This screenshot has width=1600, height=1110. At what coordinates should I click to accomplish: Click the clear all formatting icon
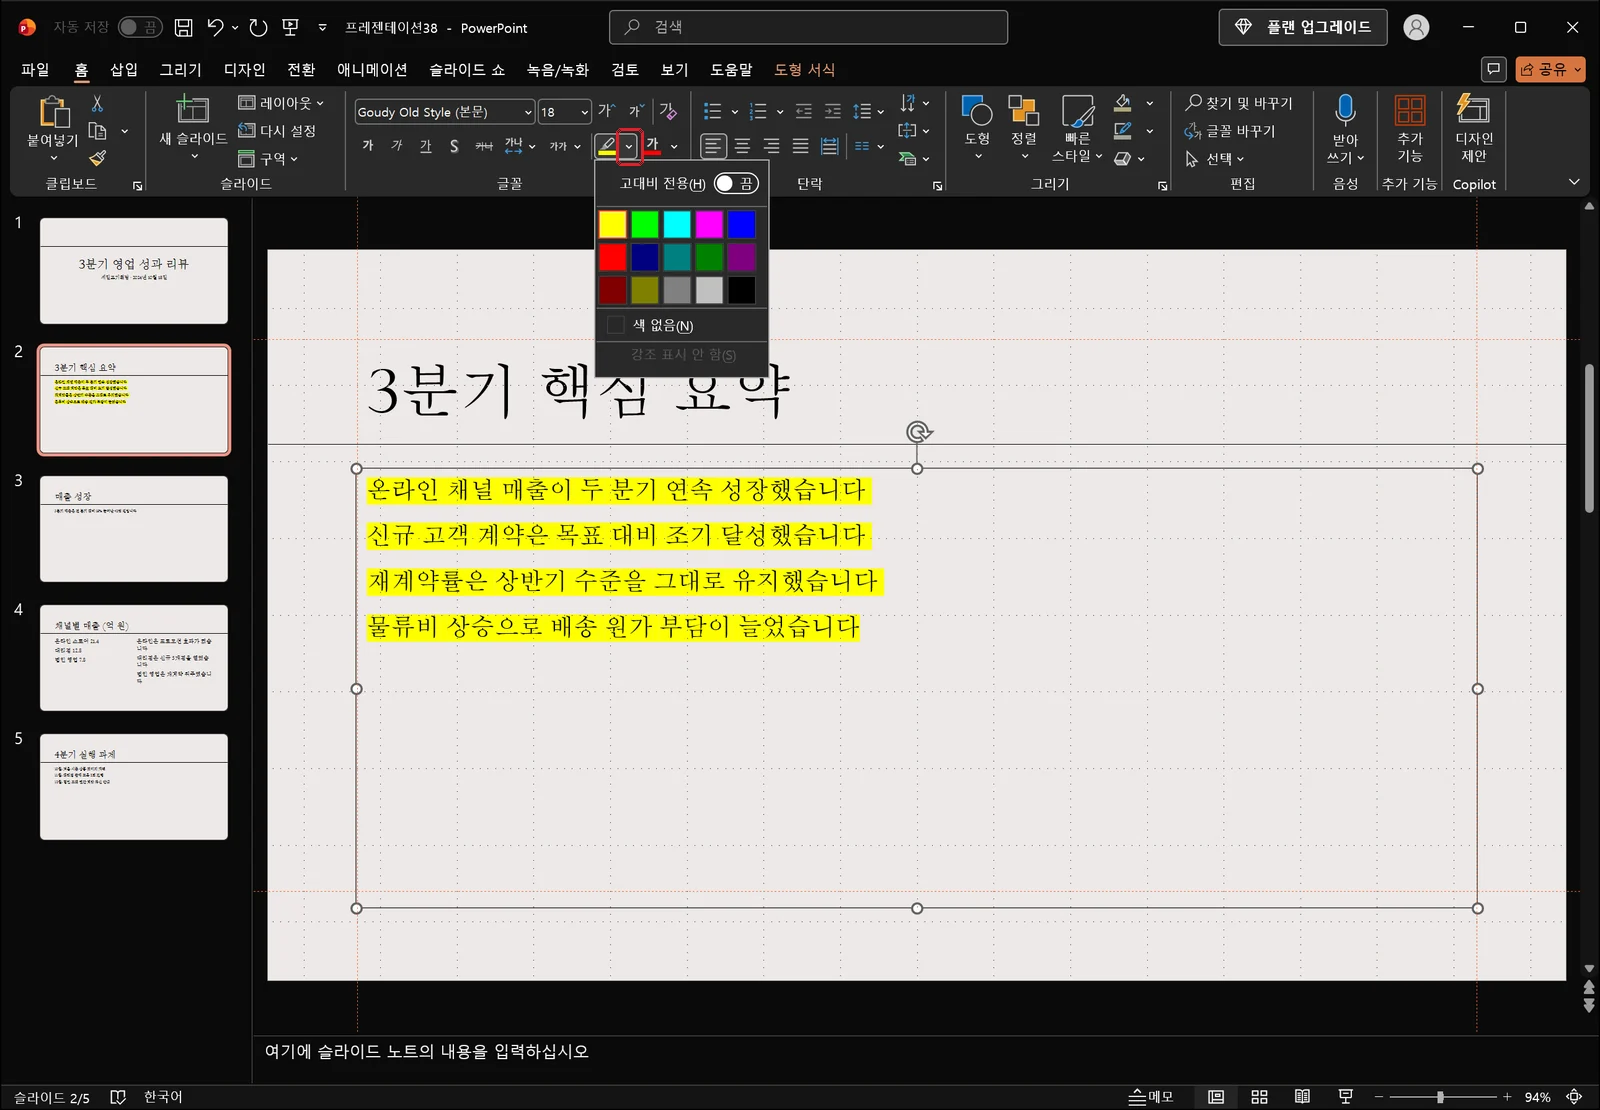pos(668,111)
